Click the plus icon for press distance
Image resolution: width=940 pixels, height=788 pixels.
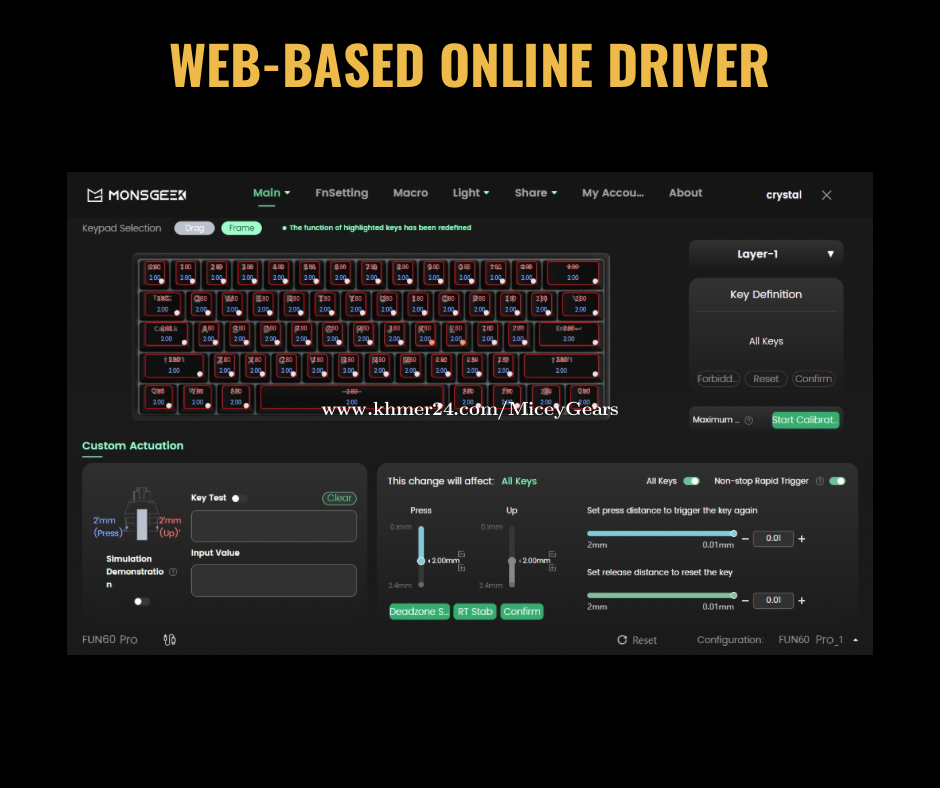(802, 539)
